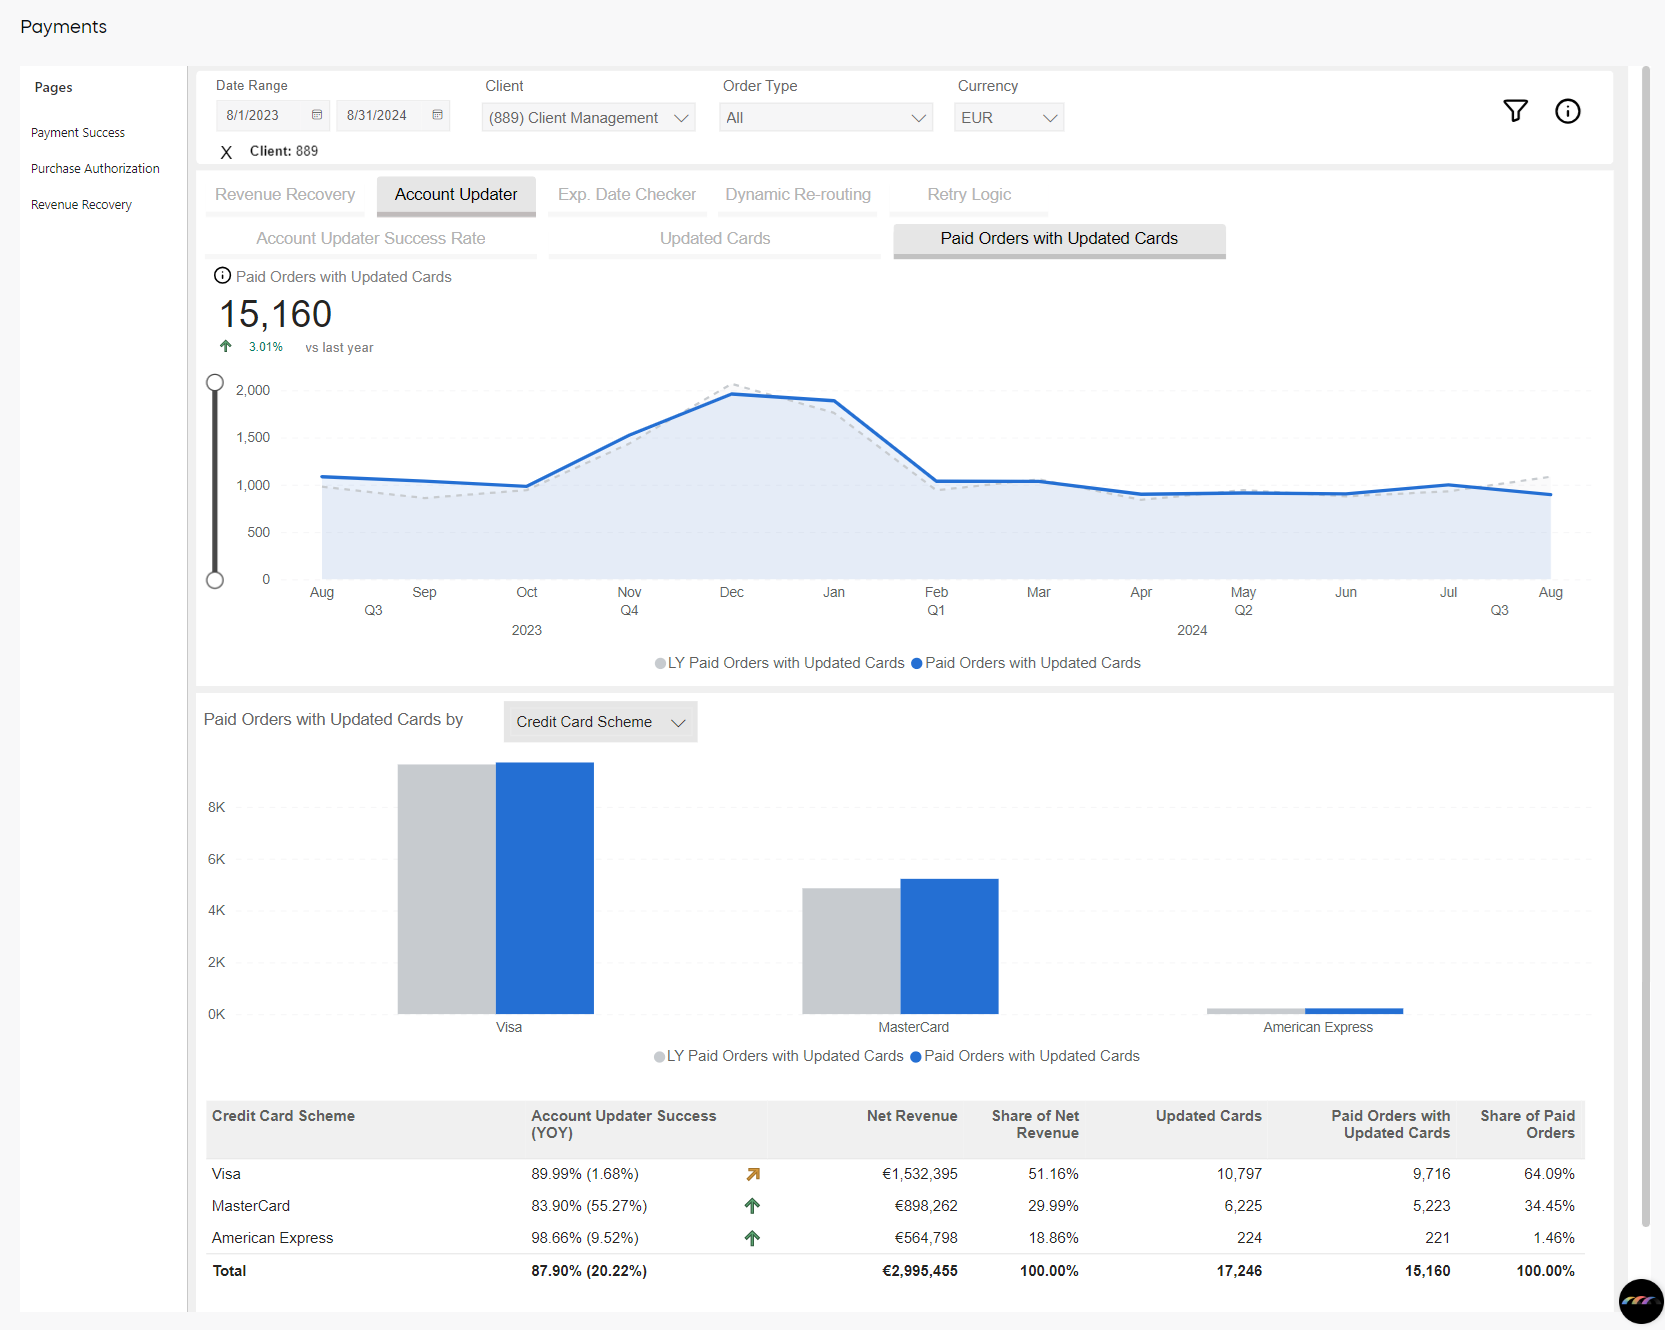Viewport: 1665px width, 1330px height.
Task: Open the Credit Card Scheme breakdown dropdown
Action: (600, 722)
